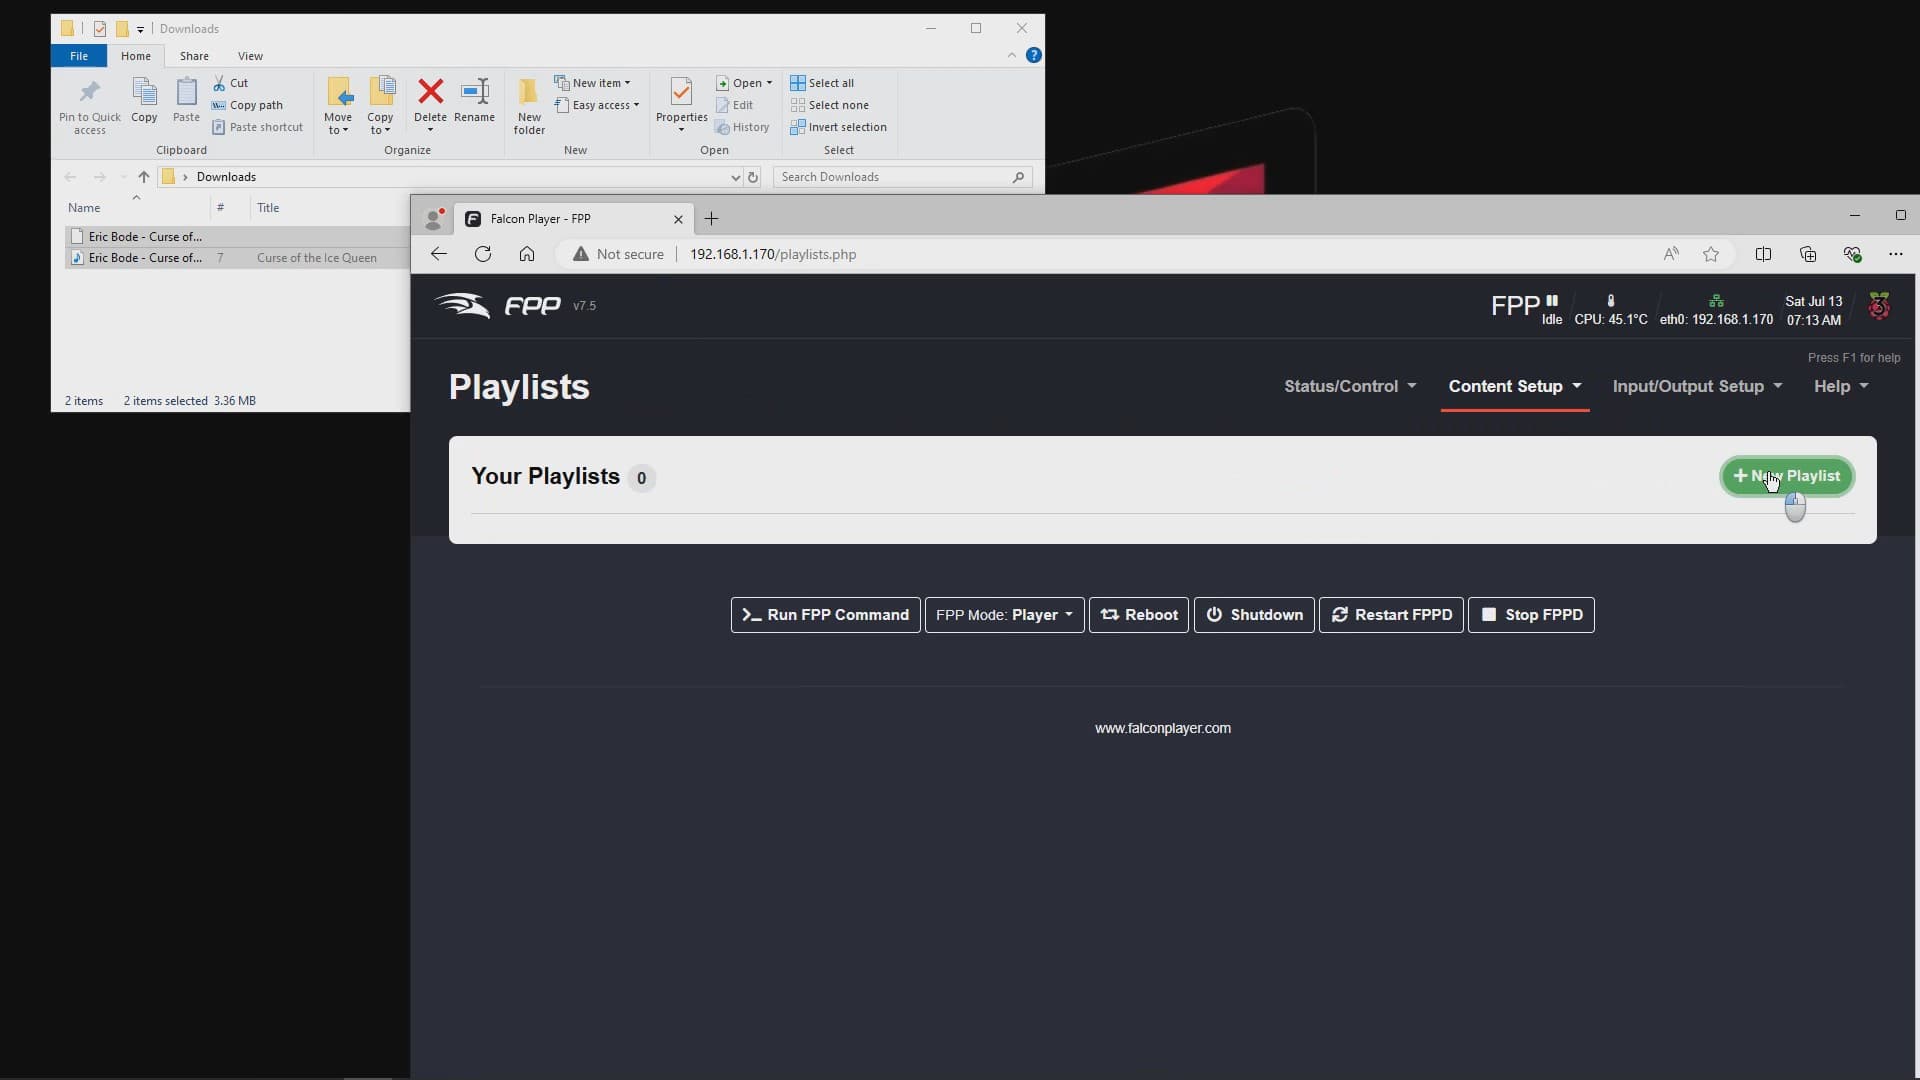Click Restart FPPD
This screenshot has width=1920, height=1080.
[x=1391, y=615]
